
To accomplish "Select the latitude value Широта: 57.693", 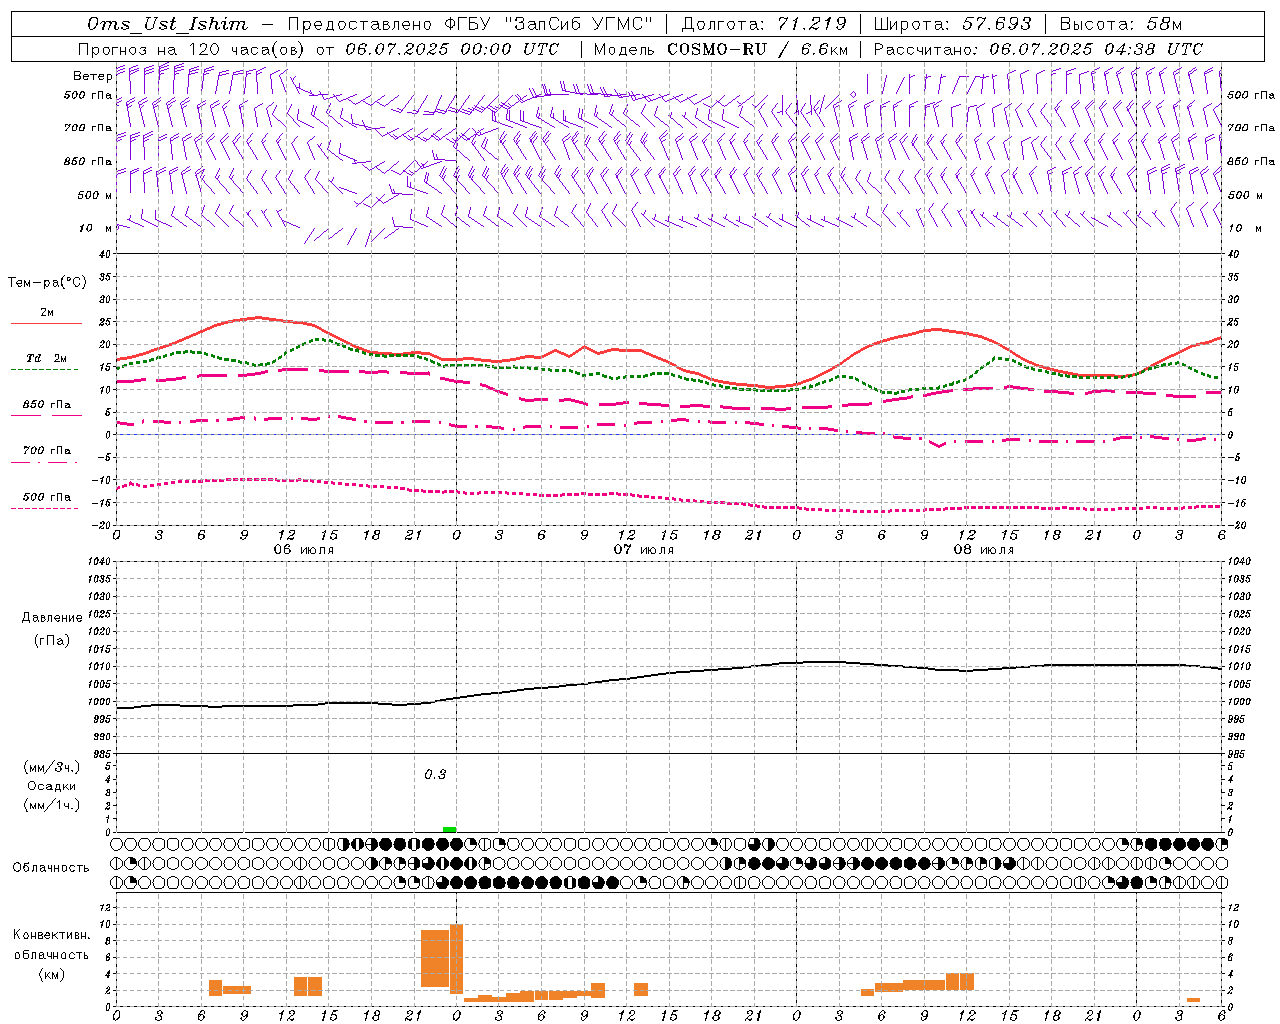I will tap(952, 24).
